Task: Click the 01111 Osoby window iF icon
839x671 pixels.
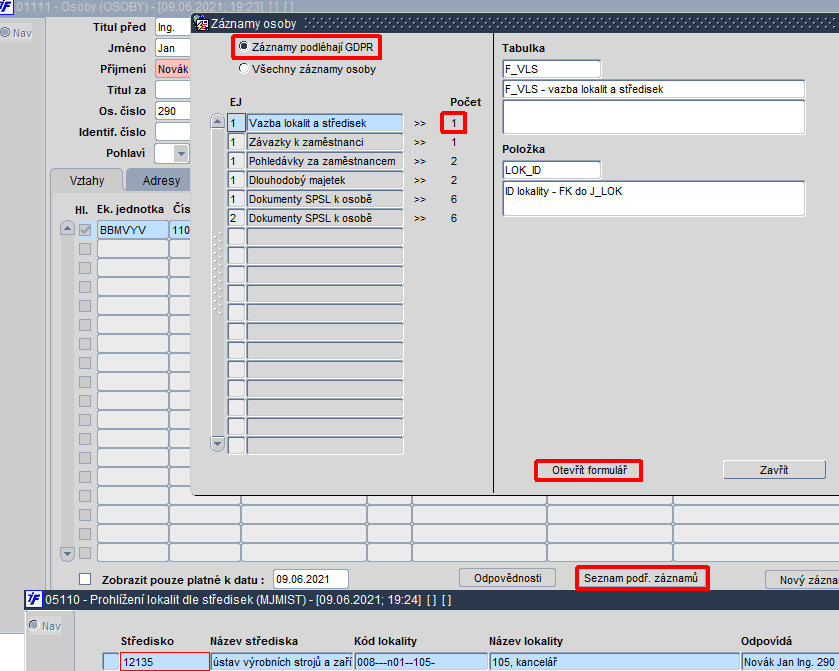Action: pos(6,6)
